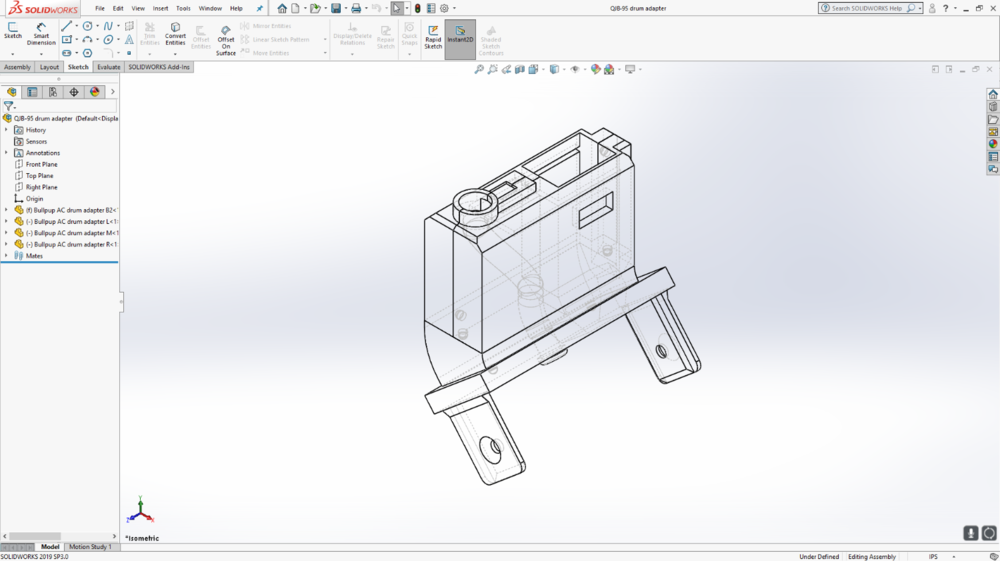This screenshot has width=1000, height=561.
Task: Toggle the Hide/Show Items eye icon
Action: 574,69
